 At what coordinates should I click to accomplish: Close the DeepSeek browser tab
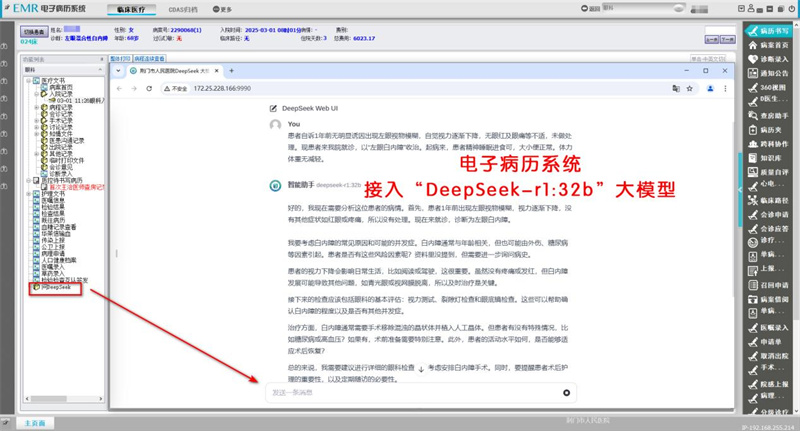coord(217,71)
